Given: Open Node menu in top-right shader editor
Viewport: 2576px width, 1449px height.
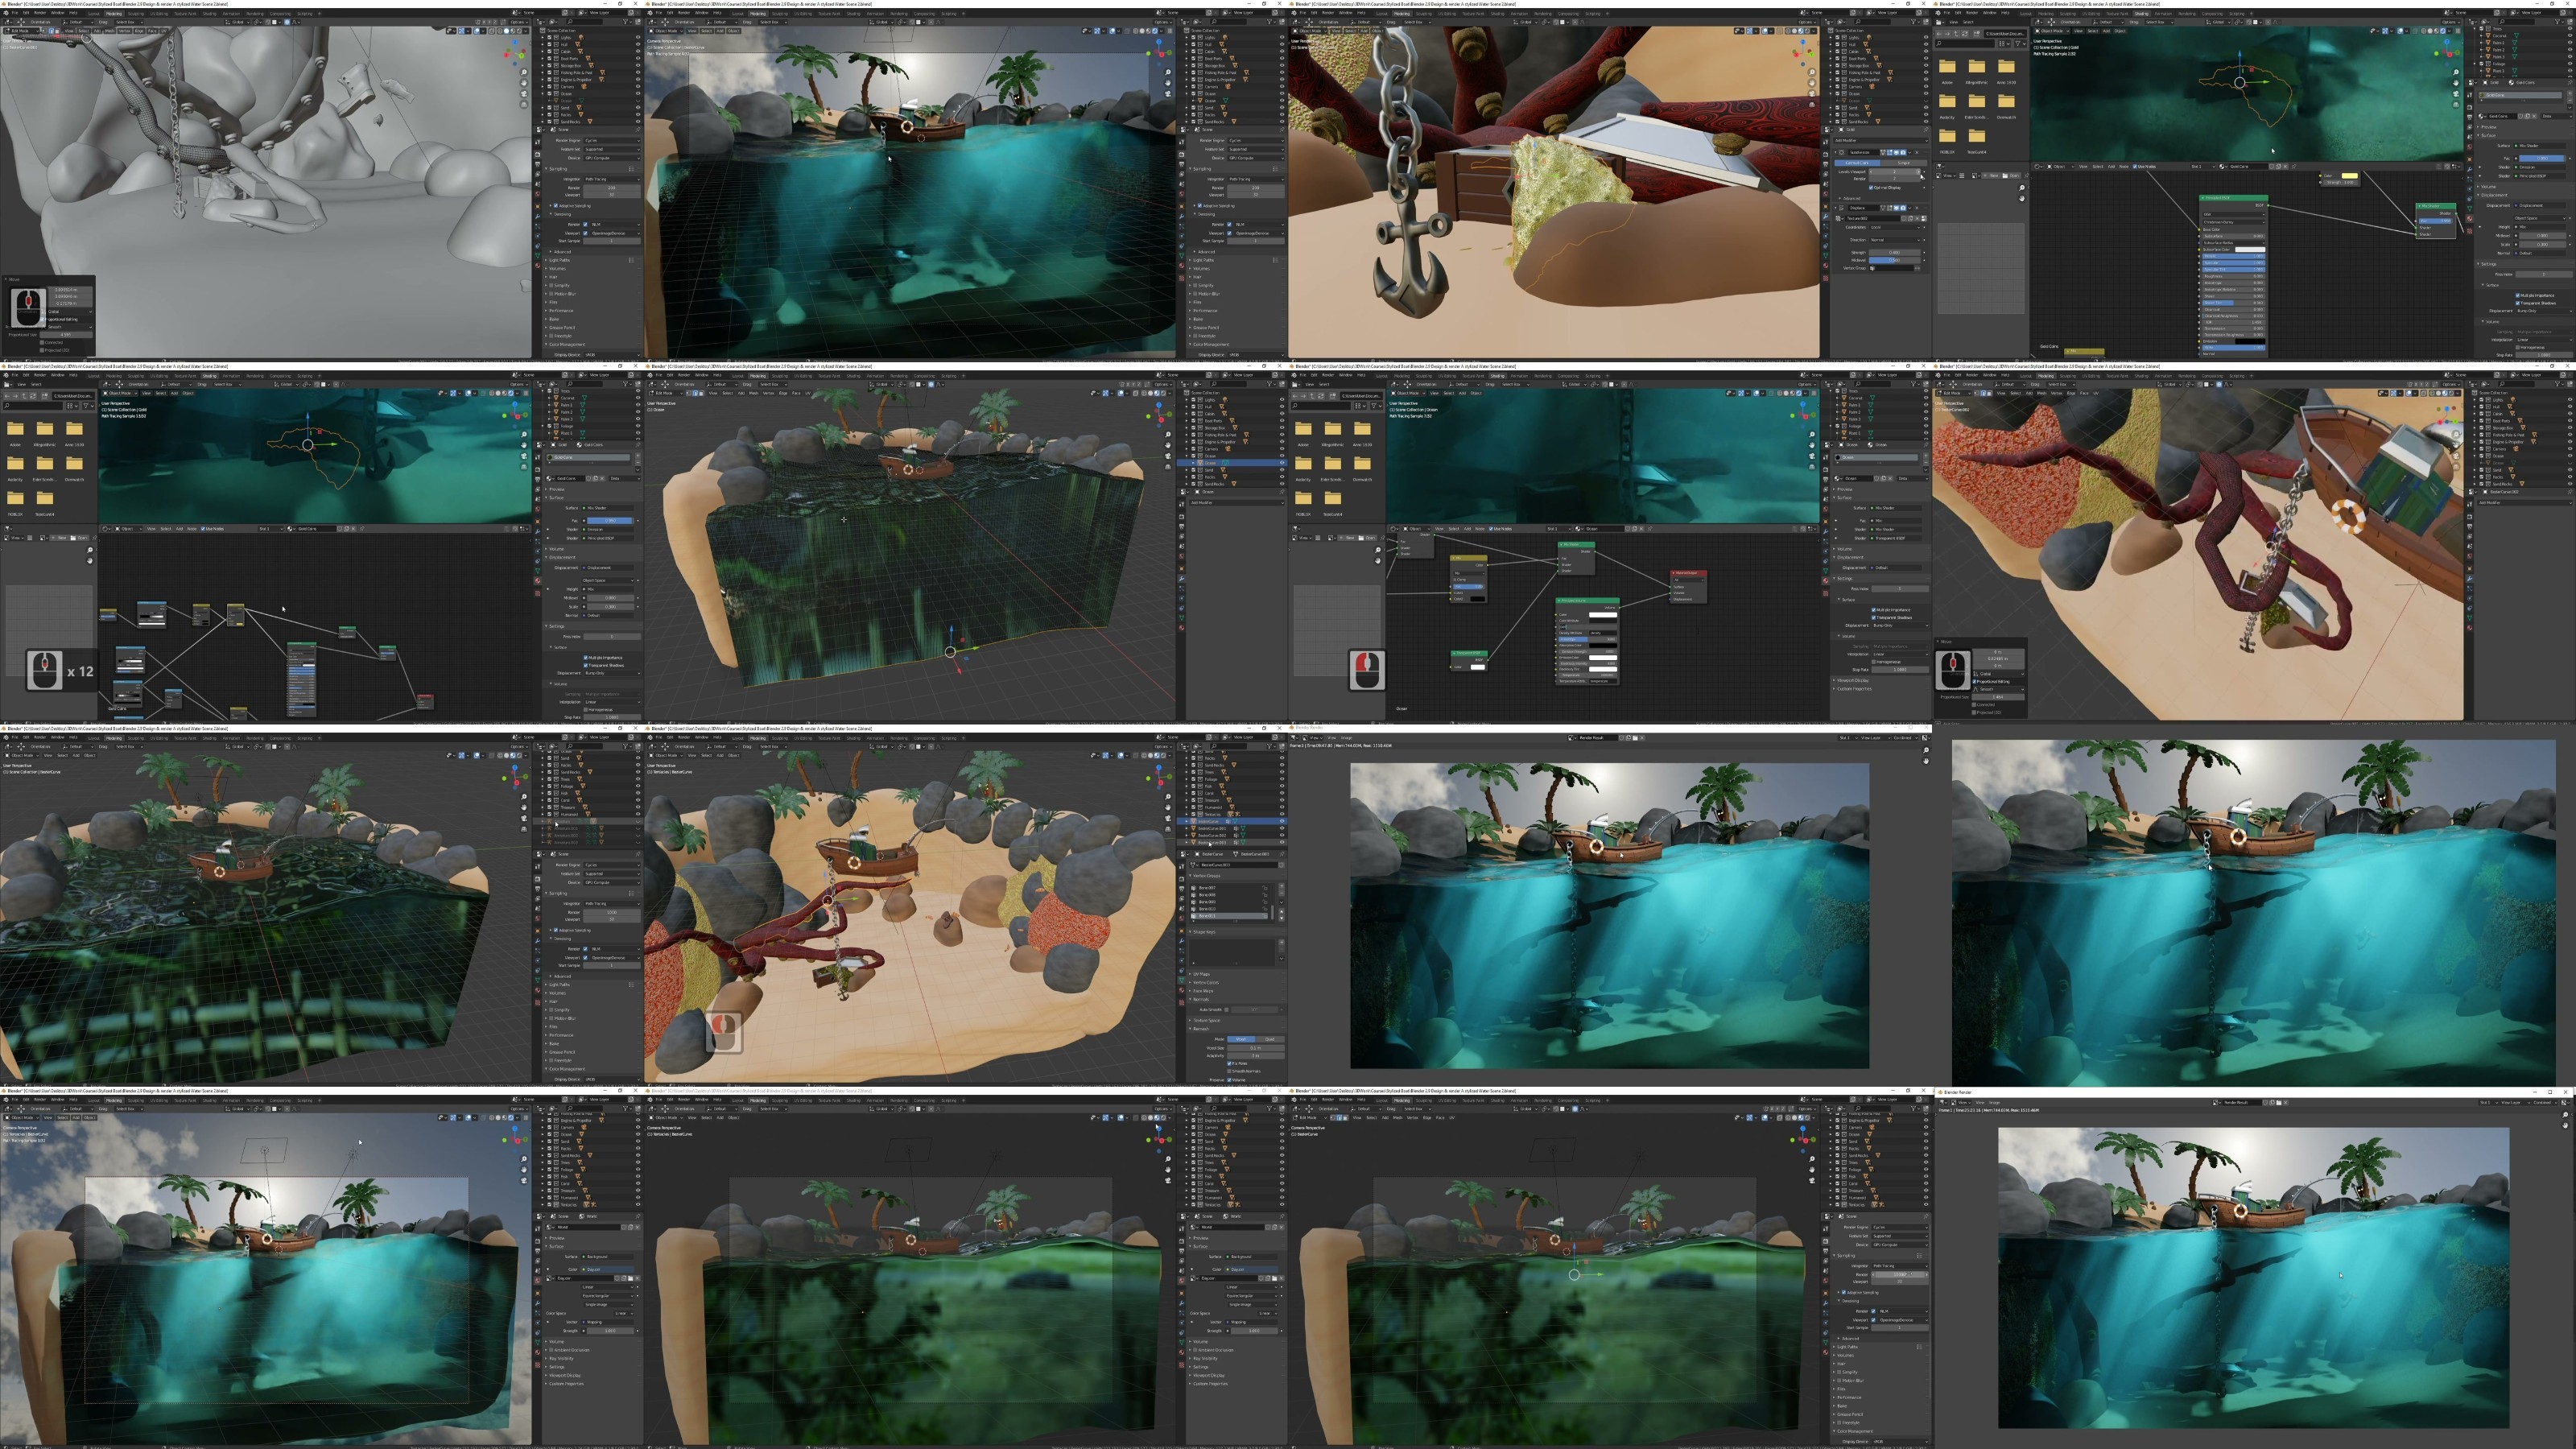Looking at the screenshot, I should [x=2124, y=167].
